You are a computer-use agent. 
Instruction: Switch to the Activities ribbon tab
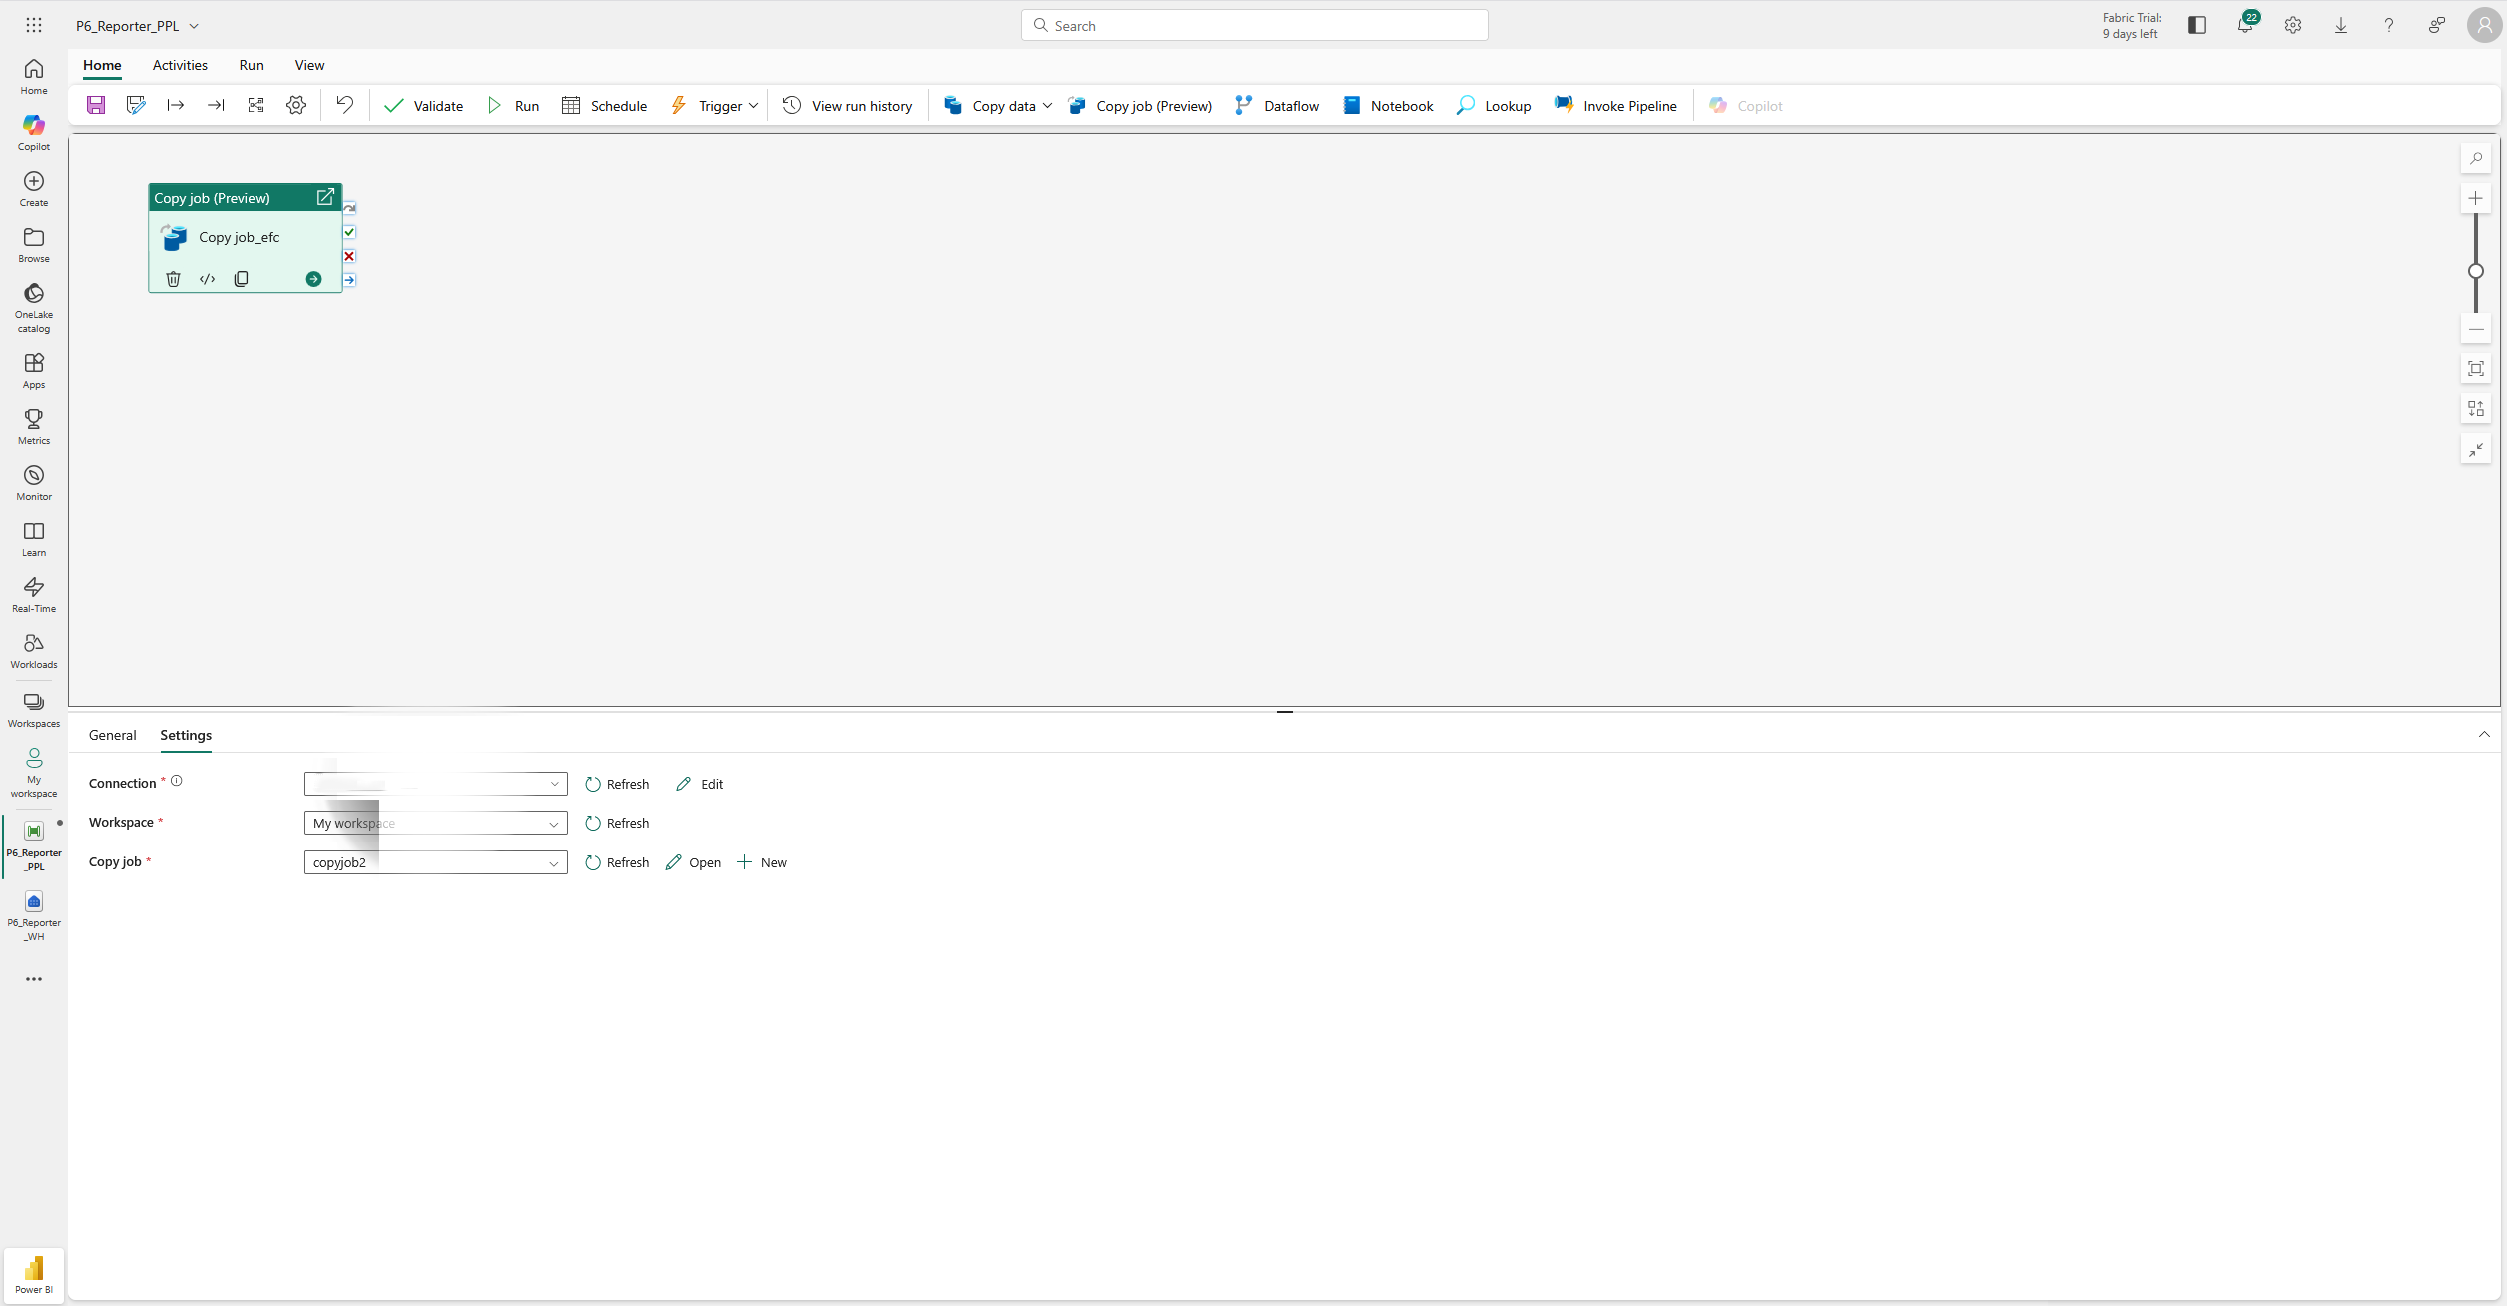click(180, 65)
